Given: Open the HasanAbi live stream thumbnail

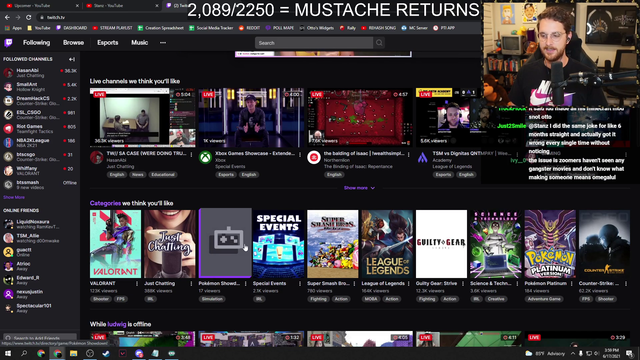Looking at the screenshot, I should (142, 118).
